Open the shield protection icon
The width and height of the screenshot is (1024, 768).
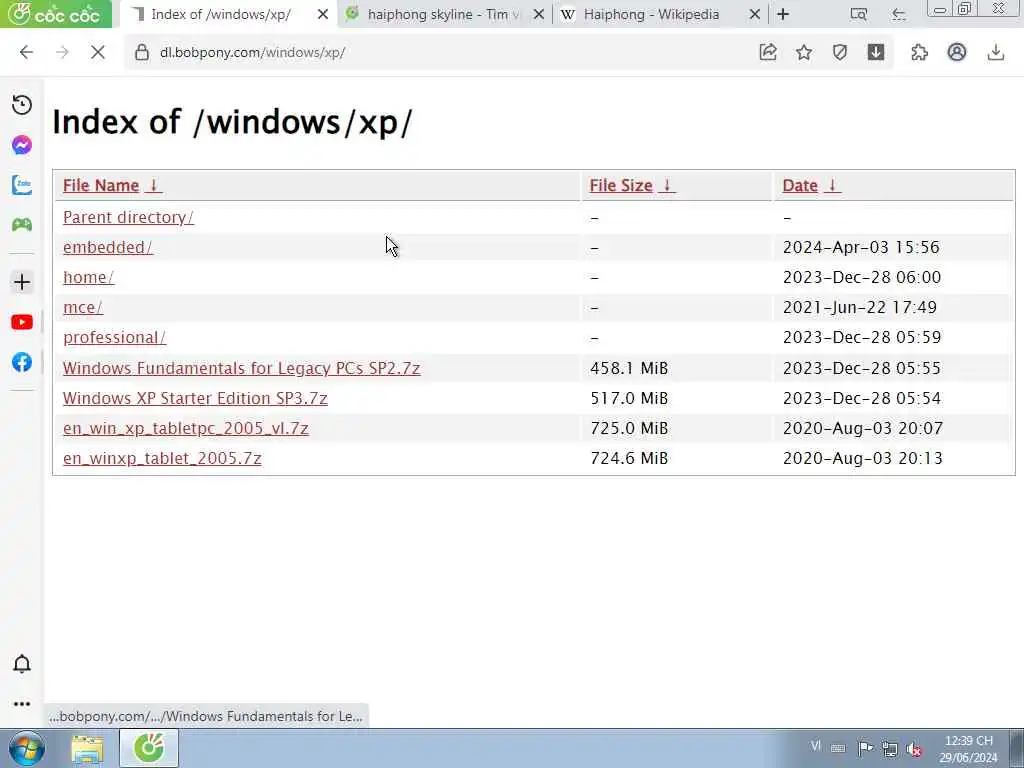[x=840, y=52]
